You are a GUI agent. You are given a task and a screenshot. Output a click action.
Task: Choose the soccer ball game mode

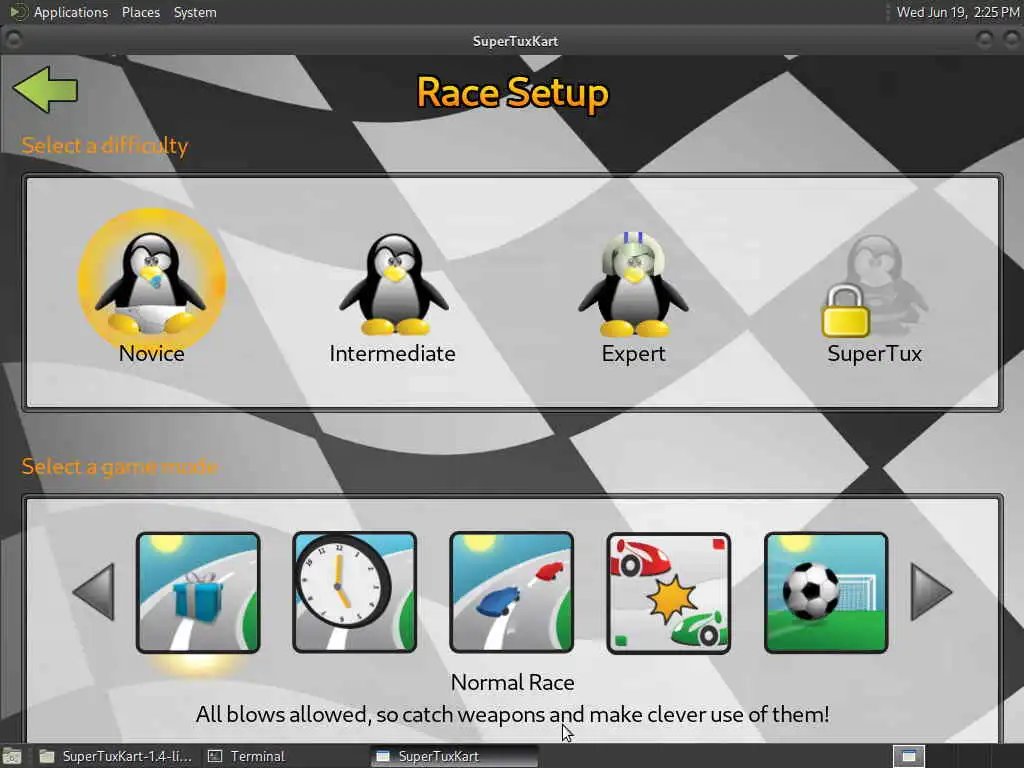click(826, 592)
